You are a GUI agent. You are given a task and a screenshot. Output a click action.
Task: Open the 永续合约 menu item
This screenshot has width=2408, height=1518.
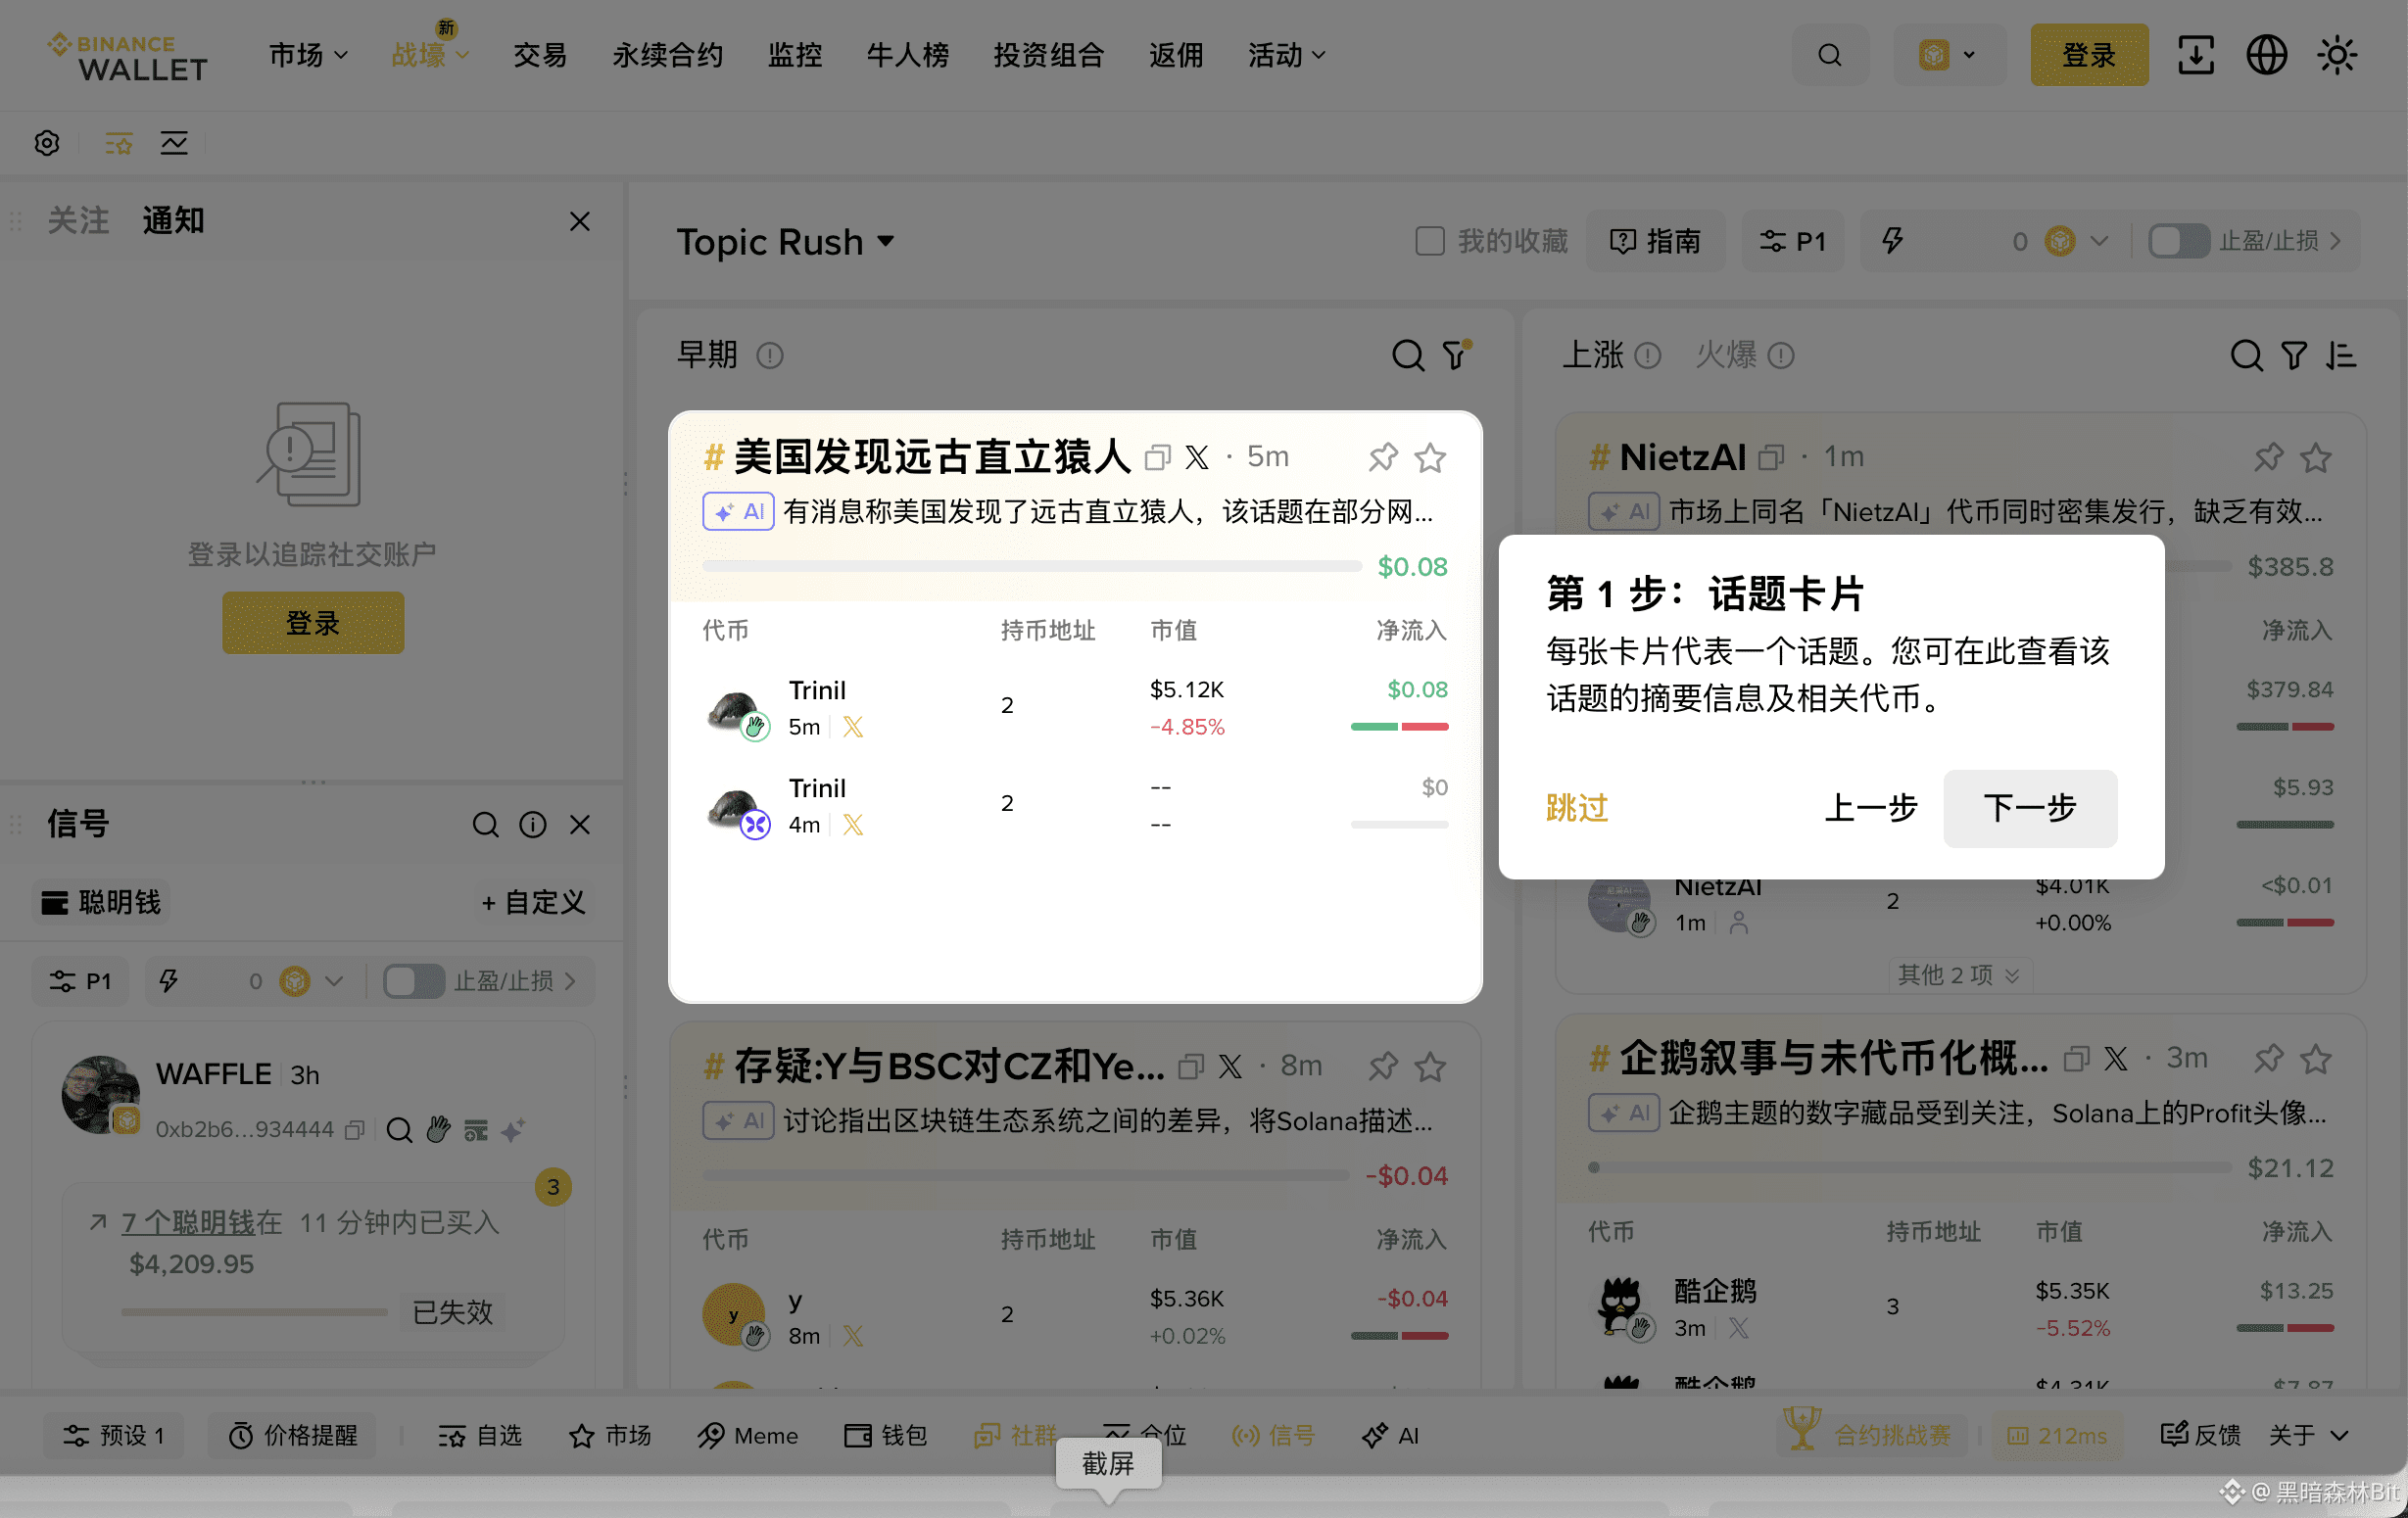[x=667, y=55]
